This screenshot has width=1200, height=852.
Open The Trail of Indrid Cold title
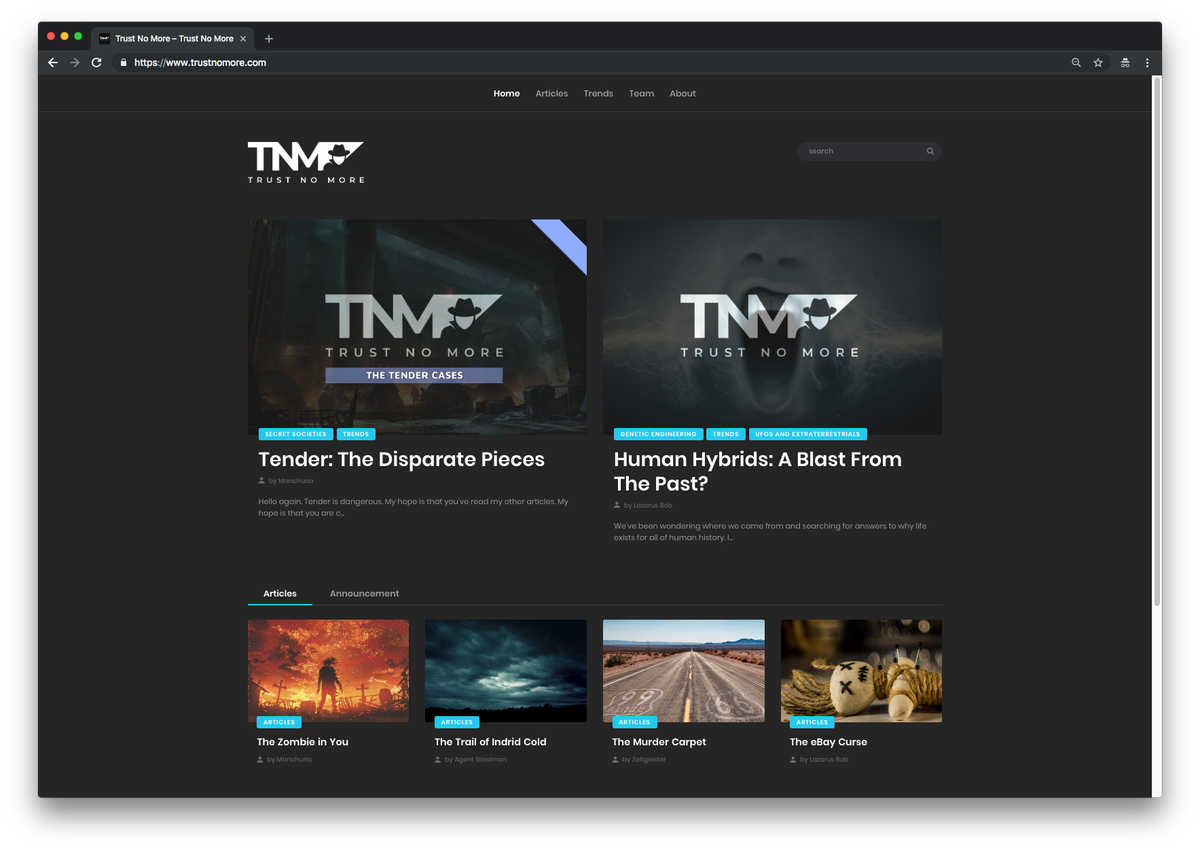coord(490,742)
